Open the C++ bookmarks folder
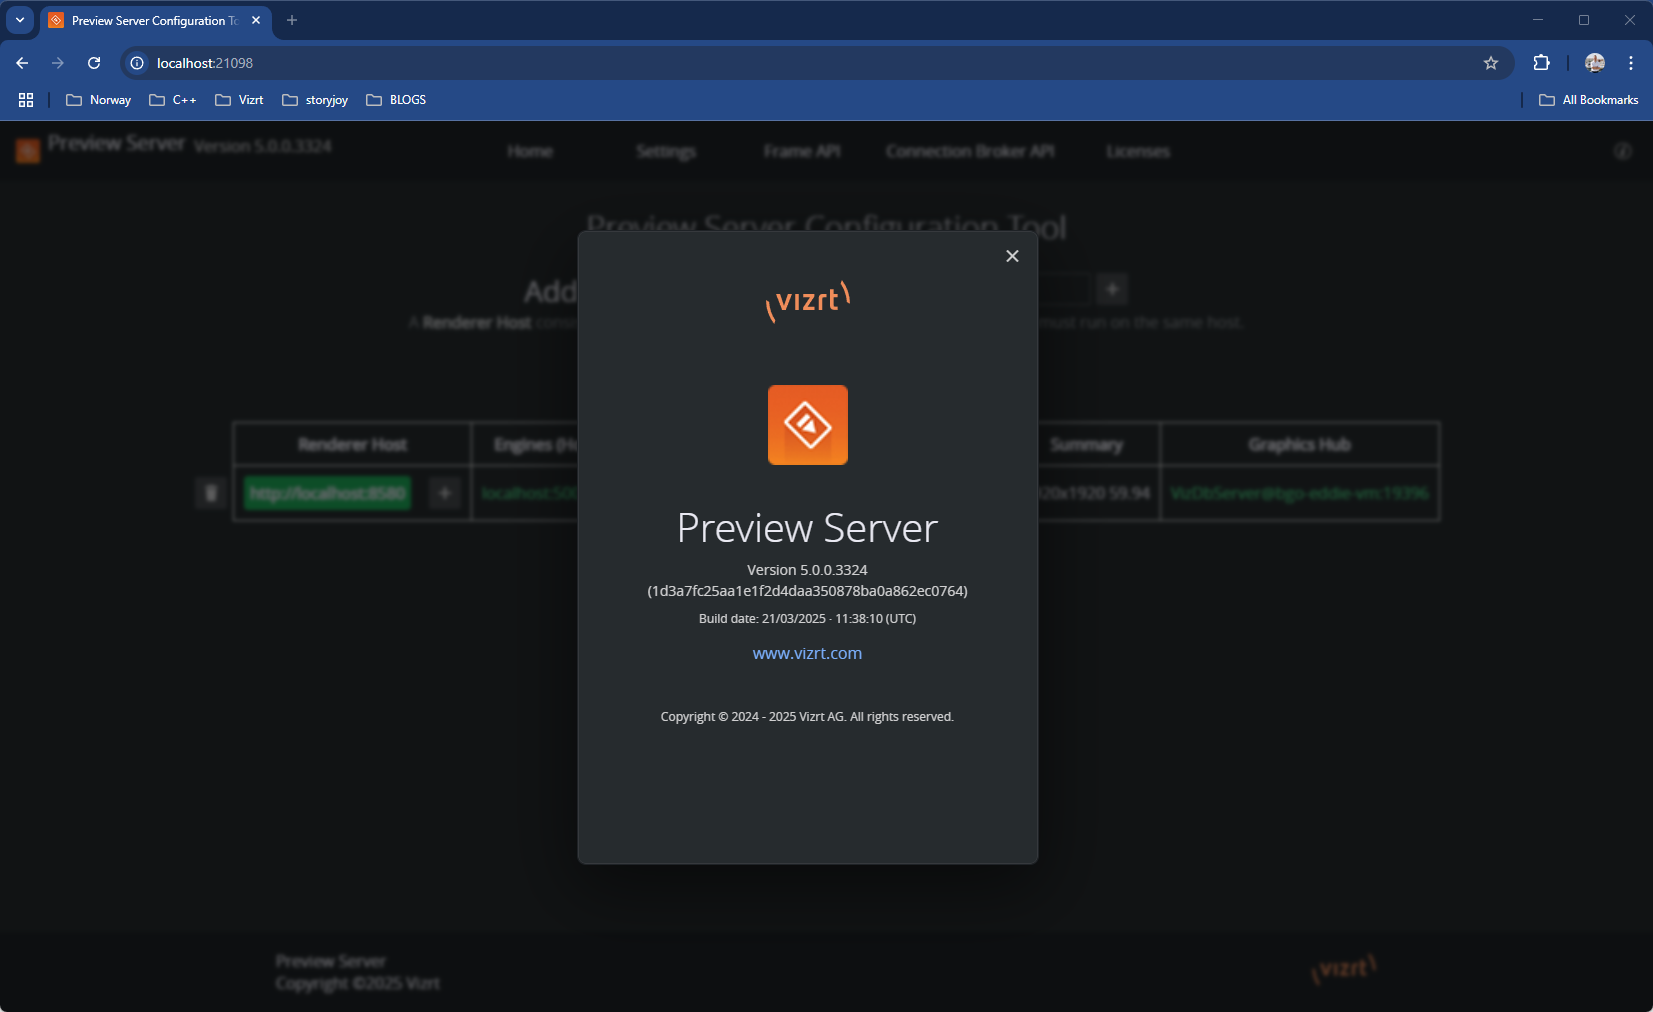1653x1012 pixels. 172,100
